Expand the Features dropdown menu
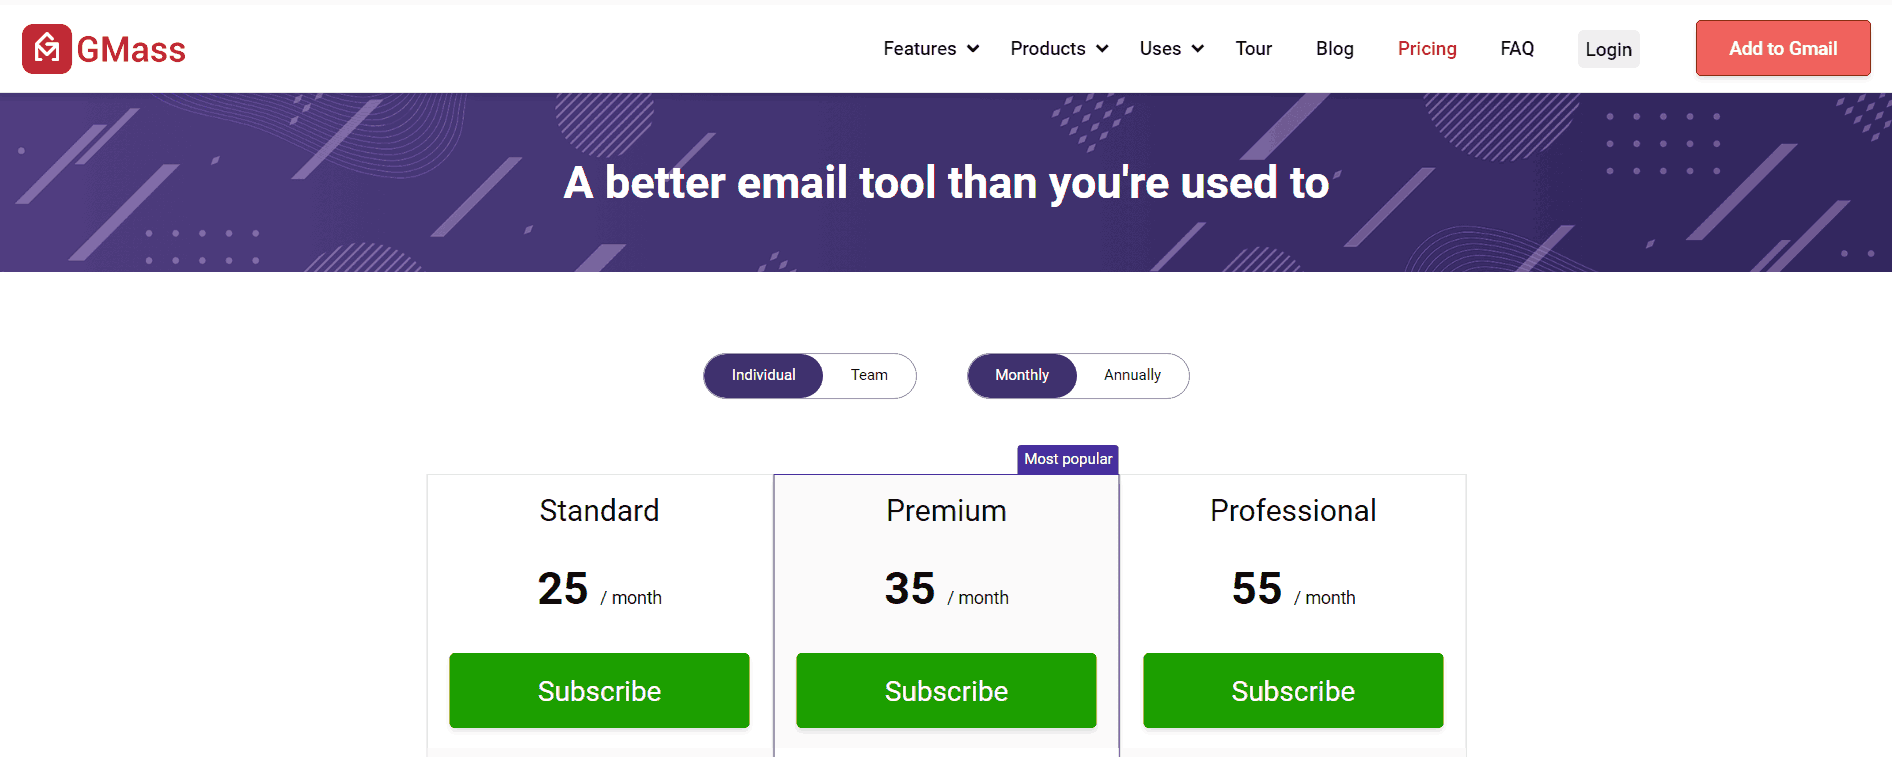The height and width of the screenshot is (757, 1892). pos(931,49)
